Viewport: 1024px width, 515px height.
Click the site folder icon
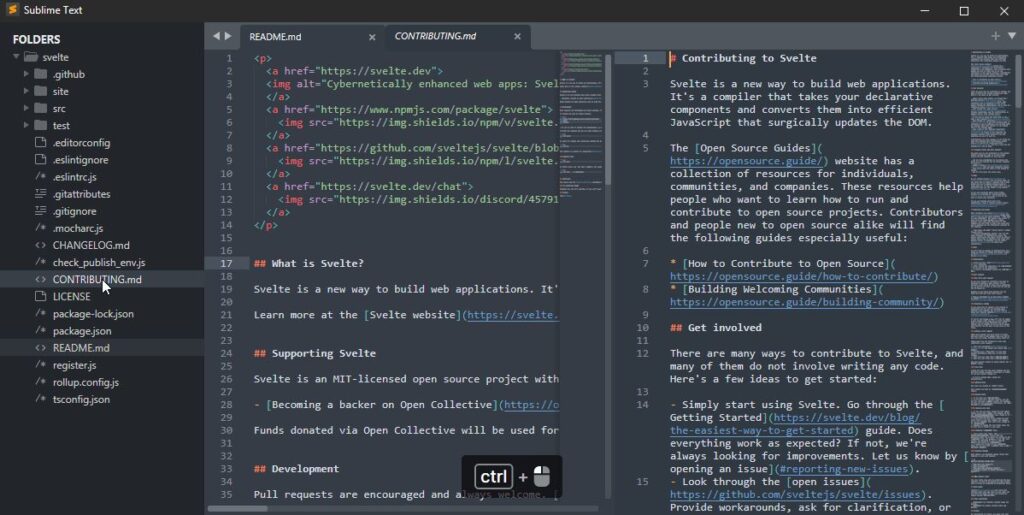(x=40, y=91)
